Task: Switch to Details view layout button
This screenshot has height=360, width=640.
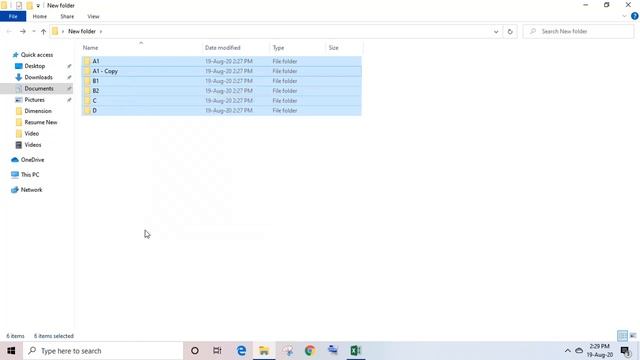Action: (x=622, y=336)
